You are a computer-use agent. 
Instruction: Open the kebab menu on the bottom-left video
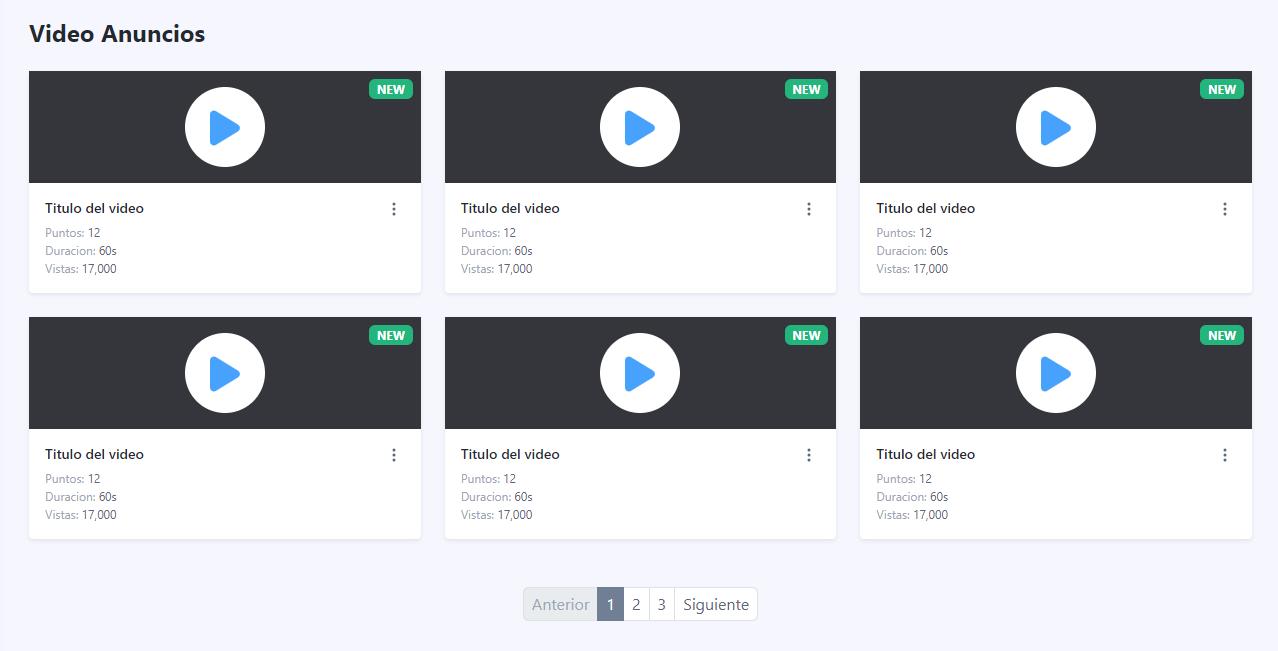click(x=394, y=455)
